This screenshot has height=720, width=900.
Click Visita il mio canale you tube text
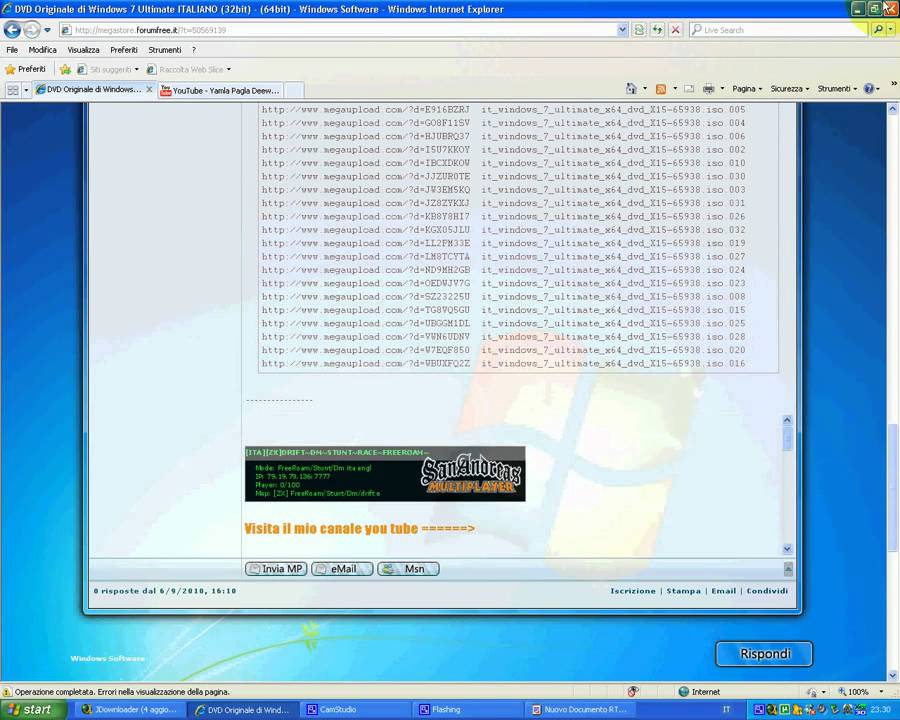(x=359, y=528)
